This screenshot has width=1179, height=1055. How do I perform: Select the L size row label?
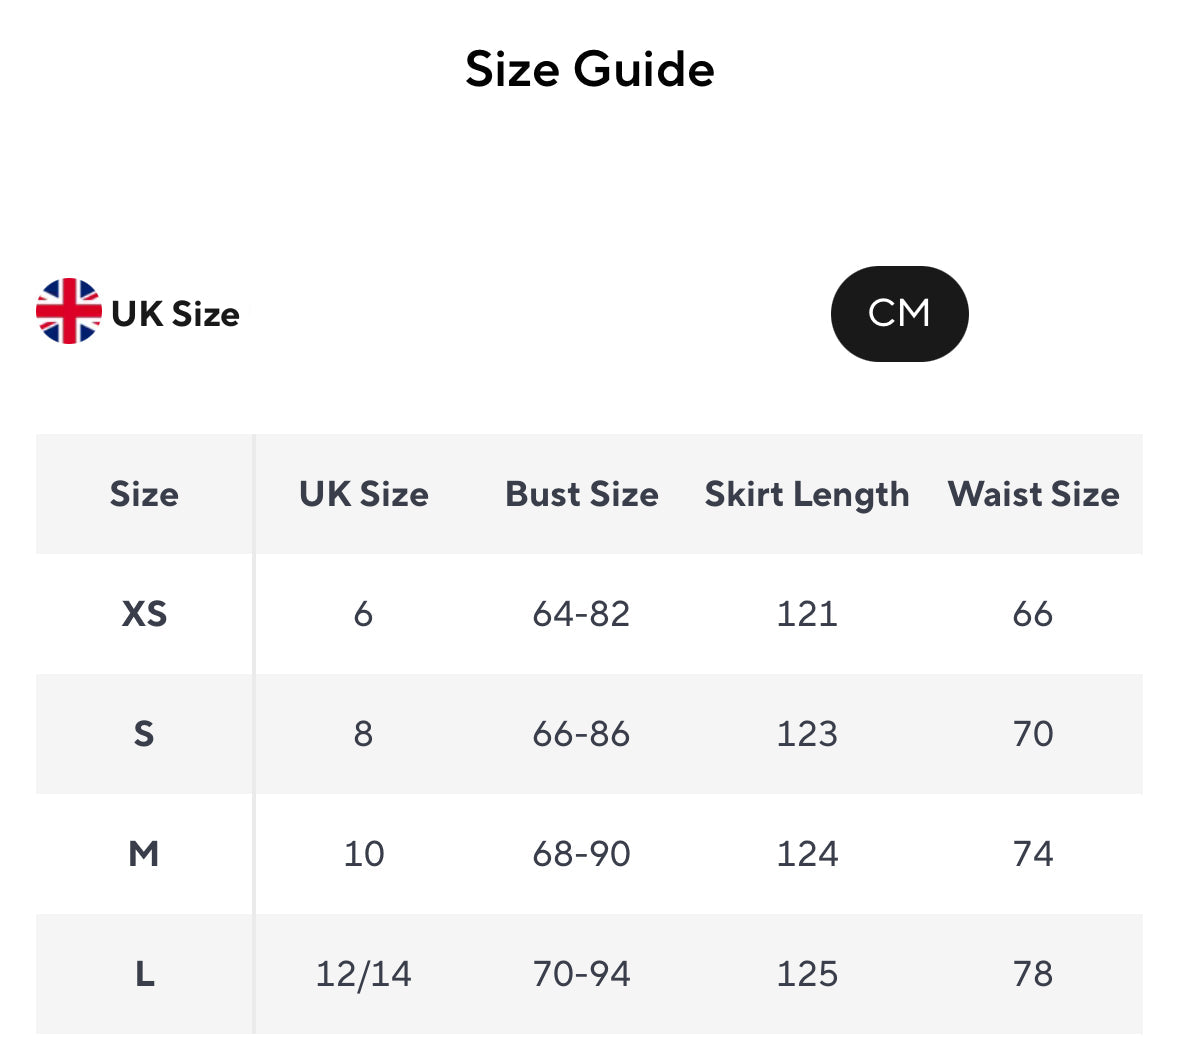(x=144, y=974)
